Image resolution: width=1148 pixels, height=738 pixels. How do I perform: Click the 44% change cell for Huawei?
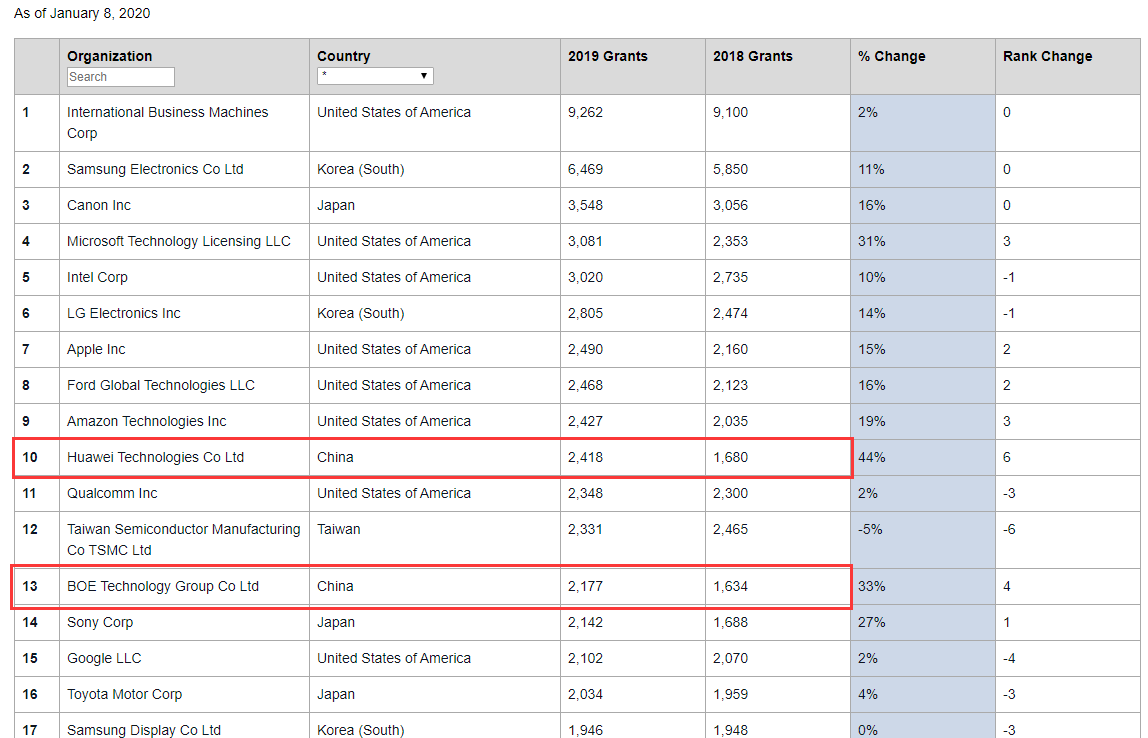(x=872, y=457)
